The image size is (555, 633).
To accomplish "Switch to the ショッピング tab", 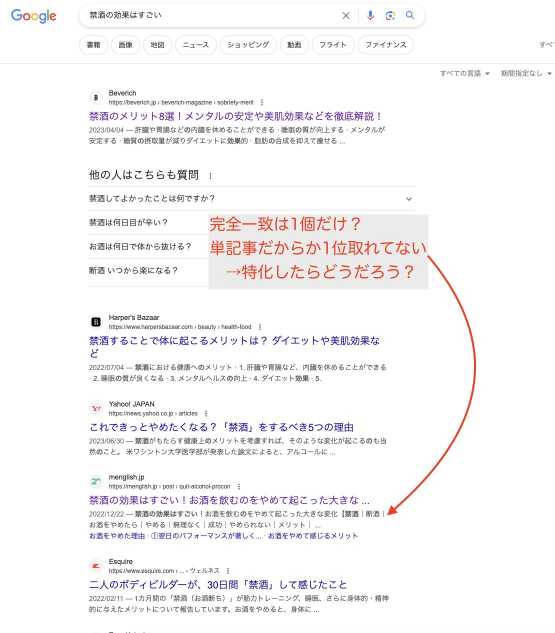I will tap(248, 45).
